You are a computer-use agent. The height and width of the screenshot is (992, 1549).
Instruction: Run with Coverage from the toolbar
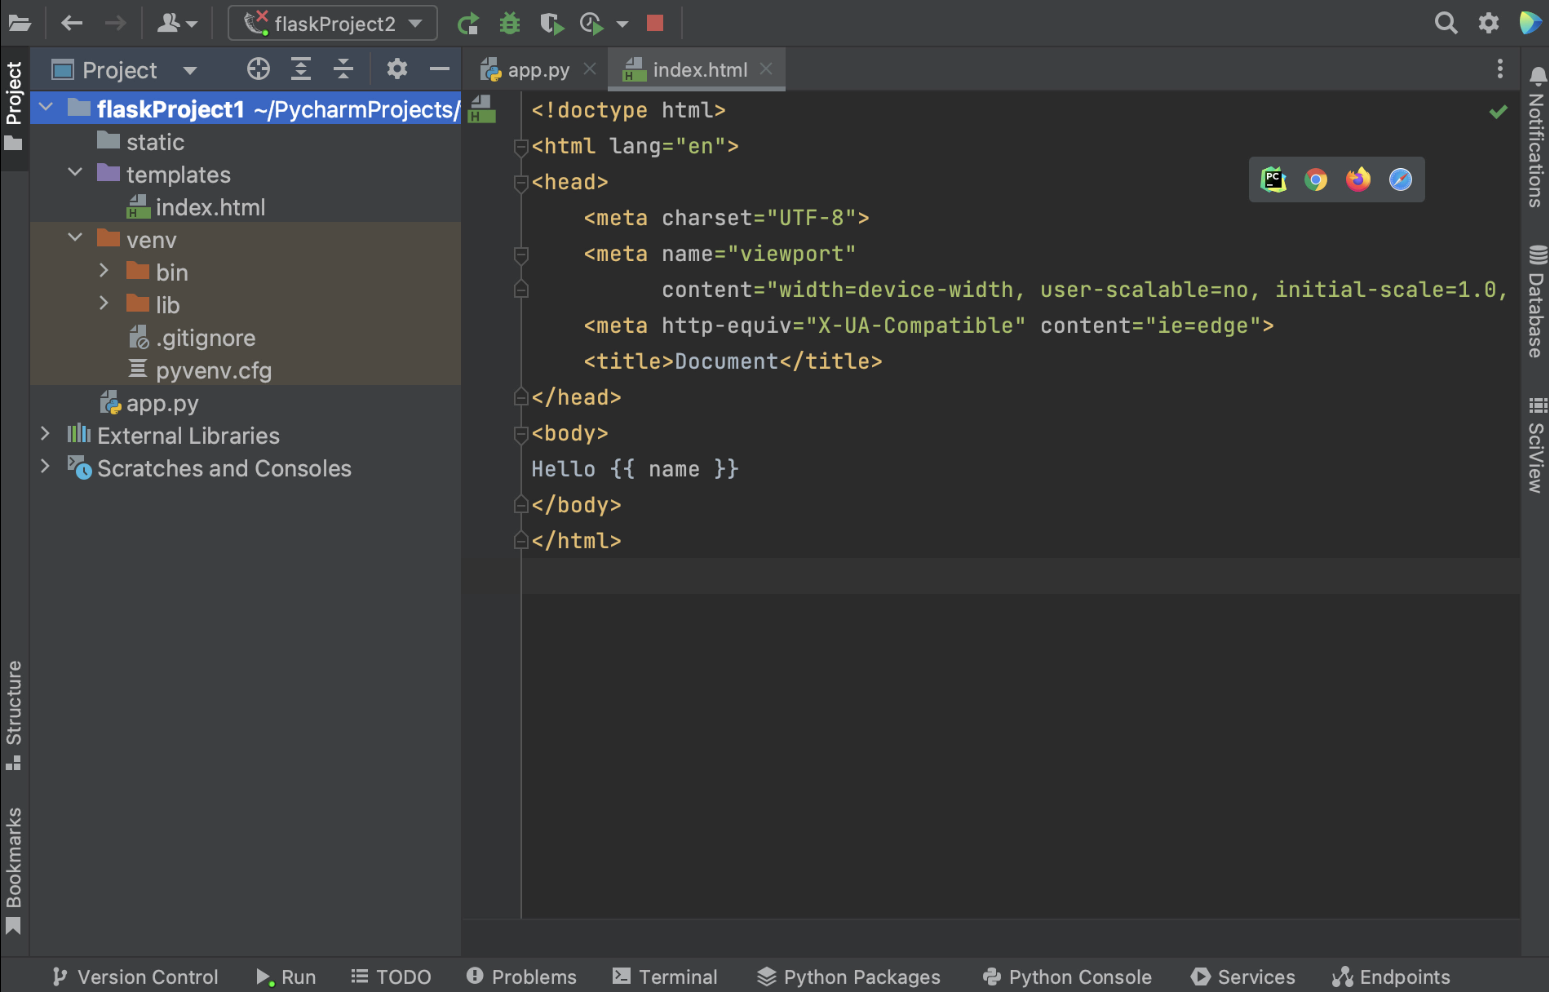pyautogui.click(x=551, y=23)
